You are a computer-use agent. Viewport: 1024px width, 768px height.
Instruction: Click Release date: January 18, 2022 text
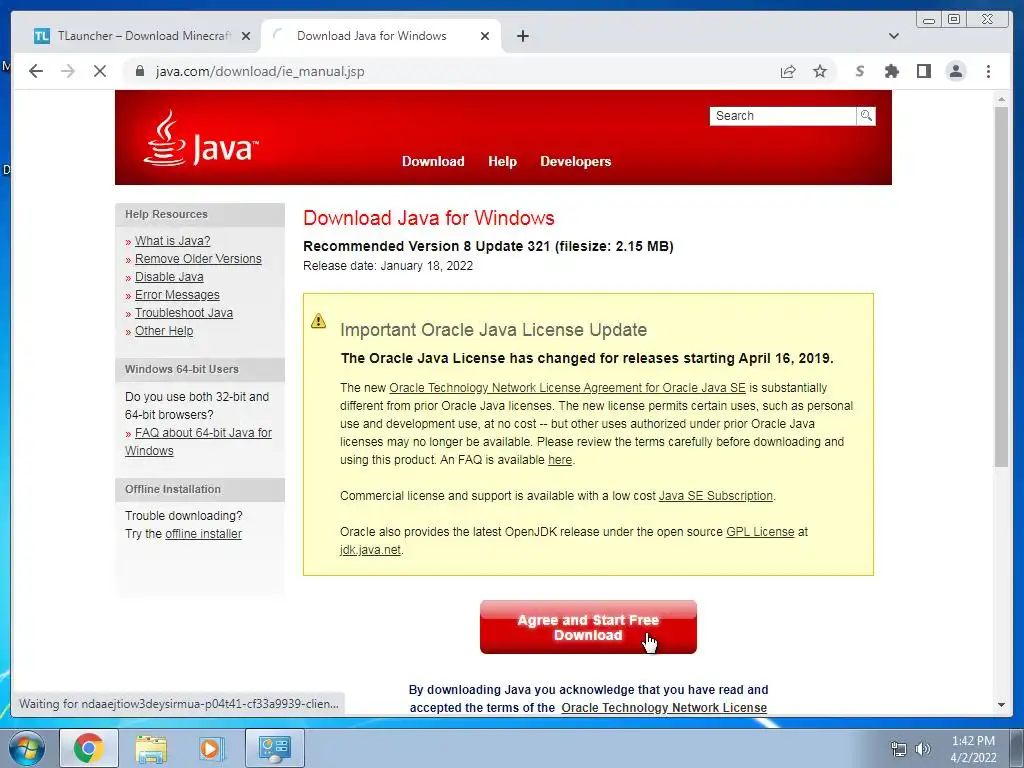click(x=388, y=266)
